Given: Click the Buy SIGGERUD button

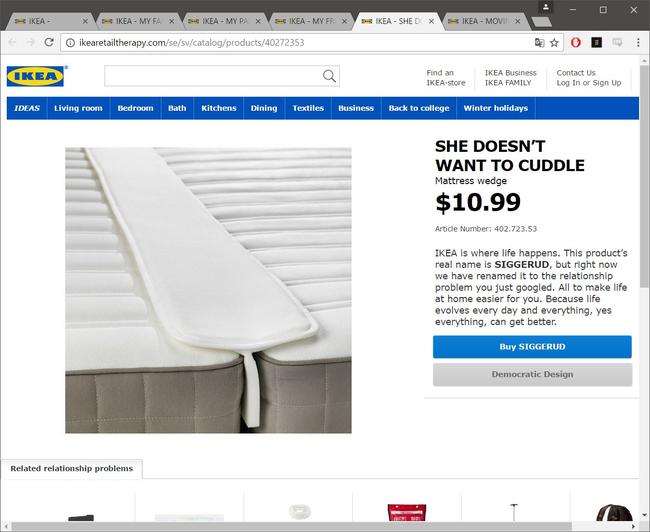Looking at the screenshot, I should 532,347.
